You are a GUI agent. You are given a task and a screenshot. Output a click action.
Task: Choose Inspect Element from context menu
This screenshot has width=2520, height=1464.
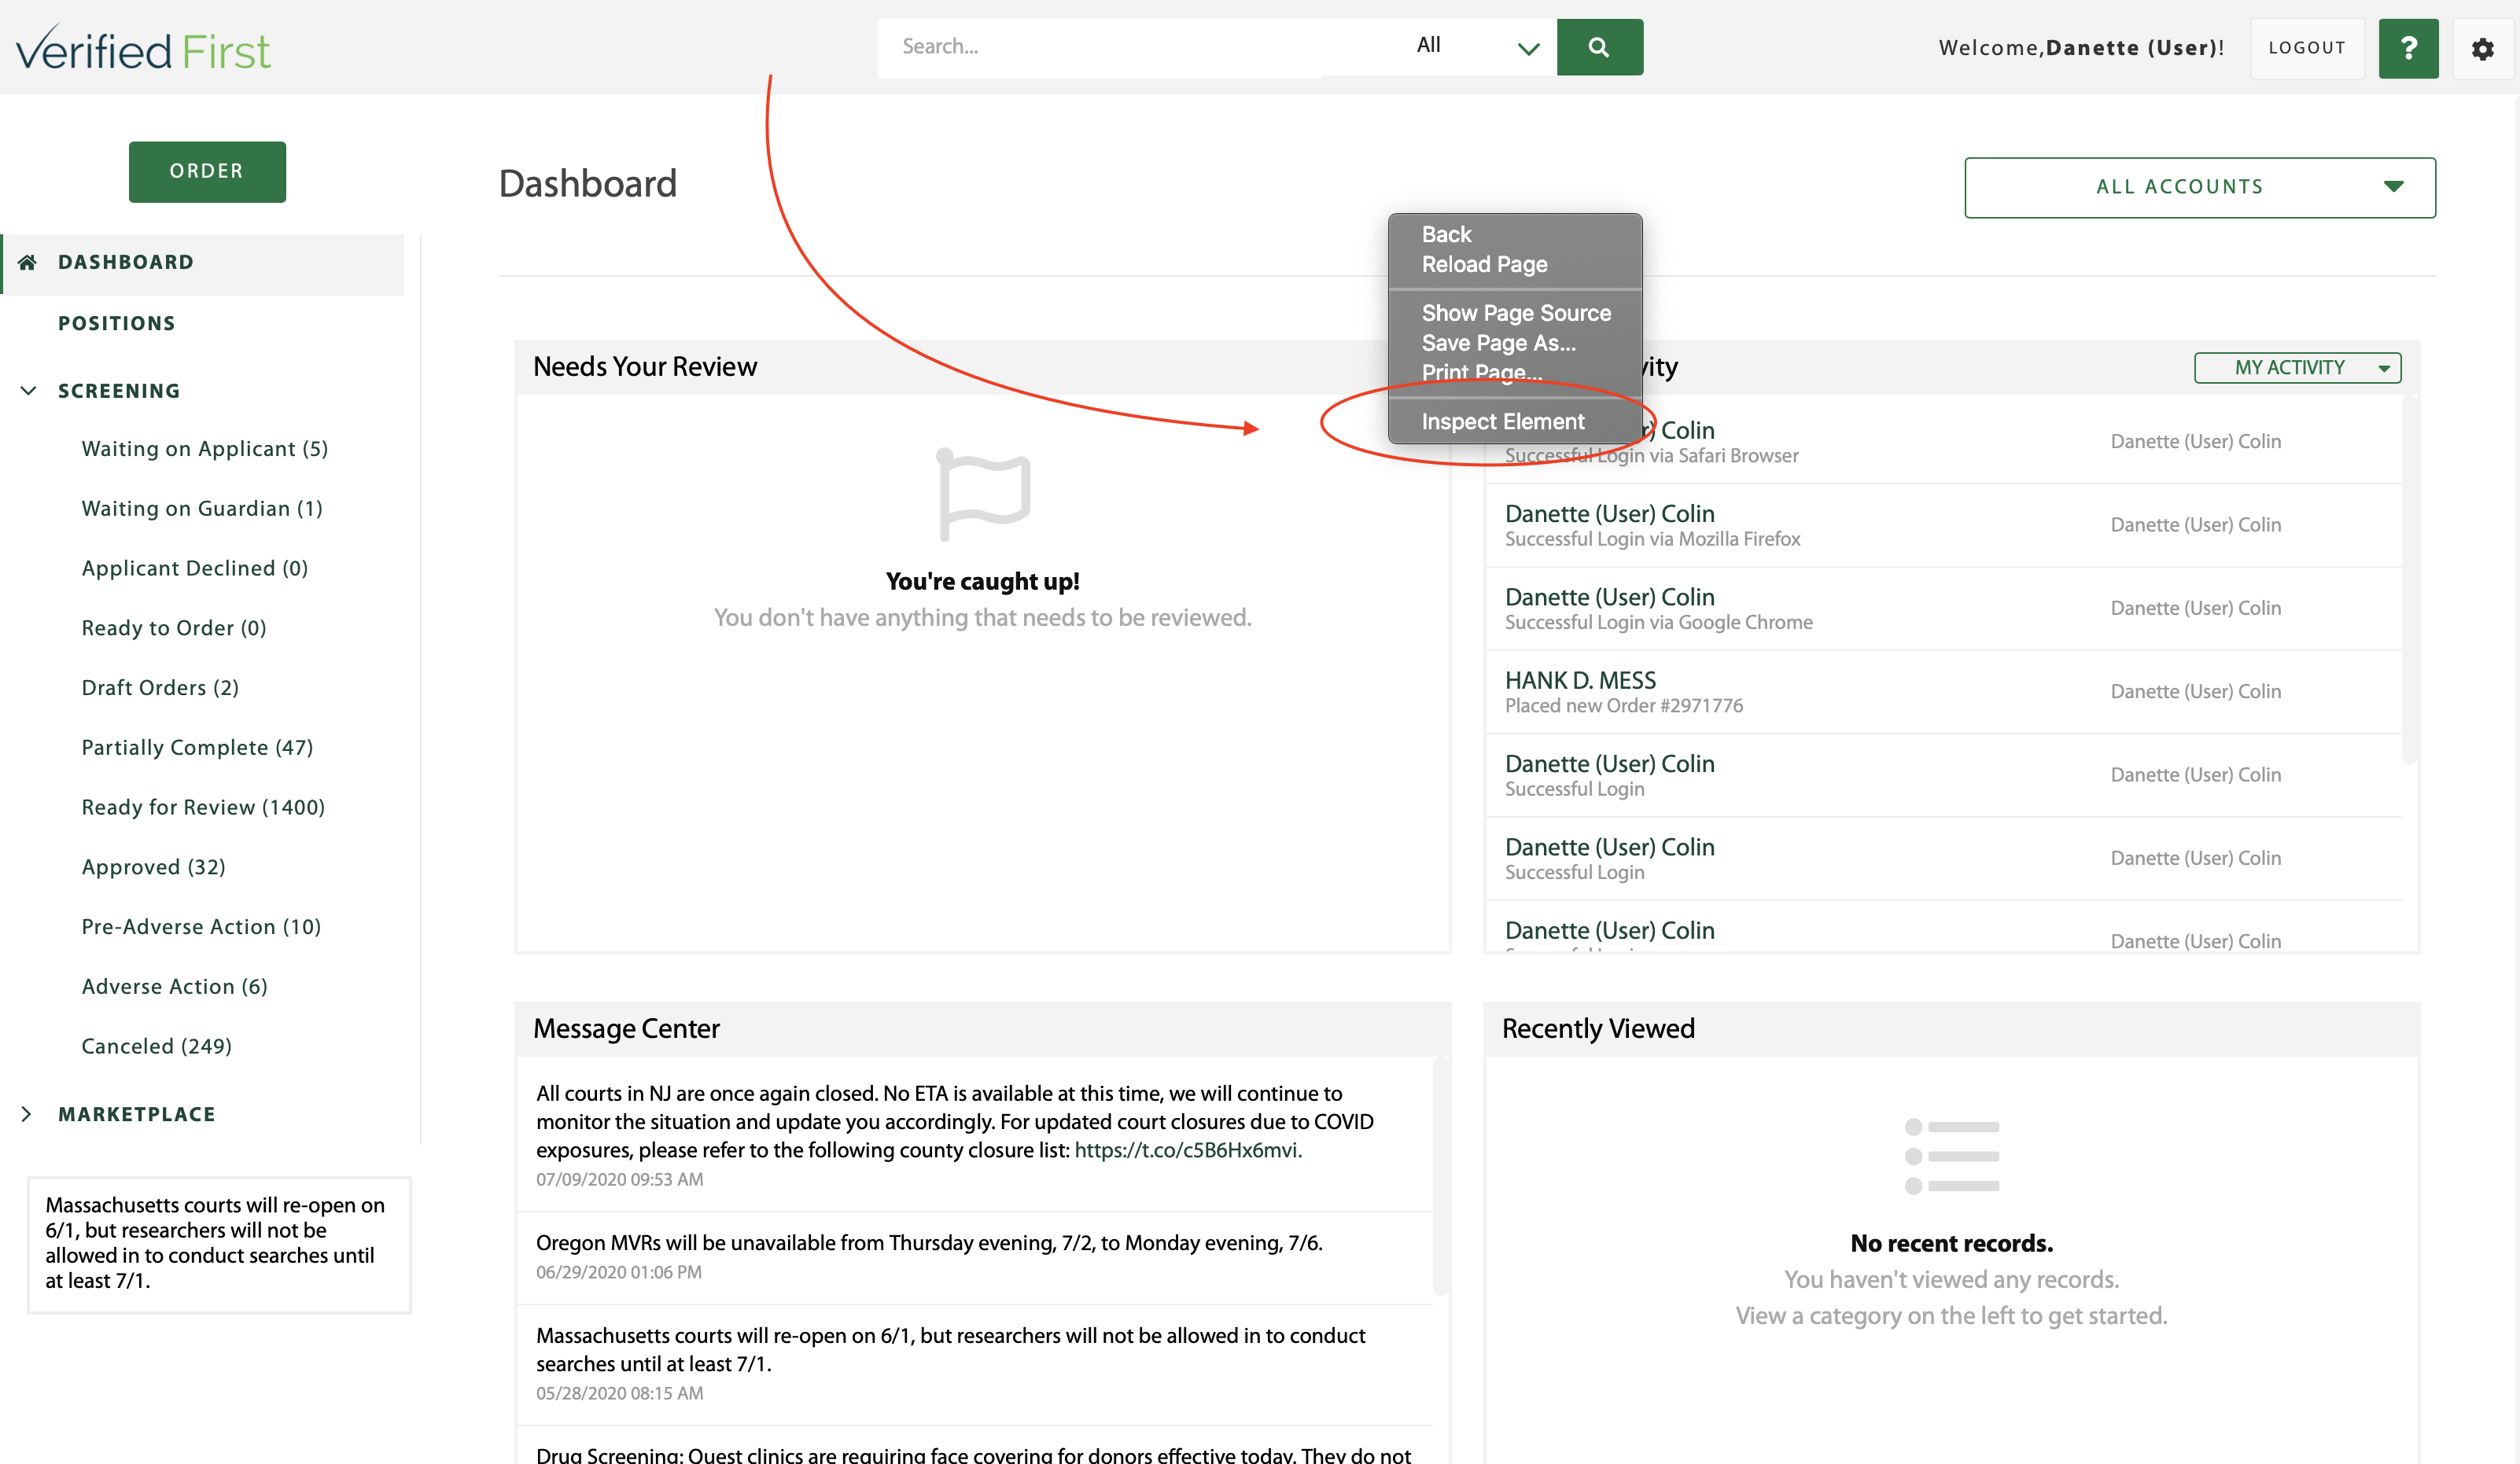1502,422
